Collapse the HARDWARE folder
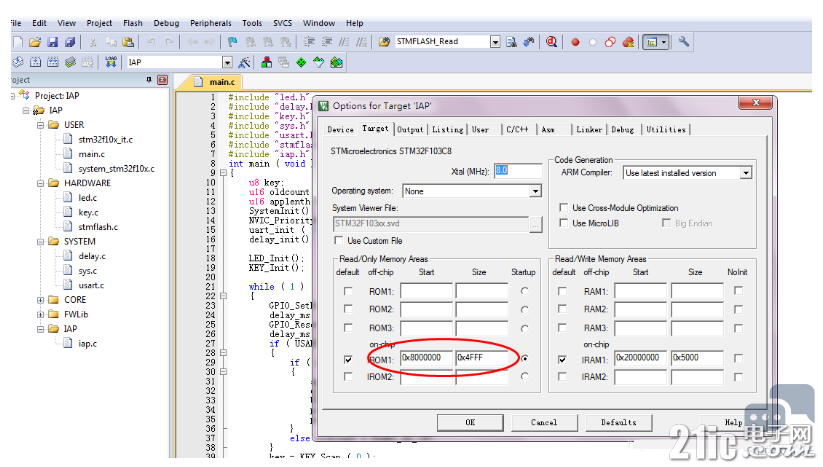This screenshot has height=467, width=823. (x=40, y=184)
